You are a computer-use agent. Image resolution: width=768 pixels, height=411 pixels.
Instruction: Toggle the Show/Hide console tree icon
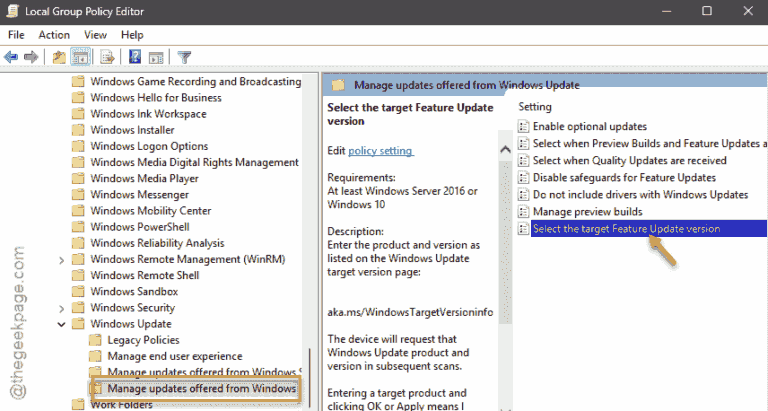click(x=81, y=57)
